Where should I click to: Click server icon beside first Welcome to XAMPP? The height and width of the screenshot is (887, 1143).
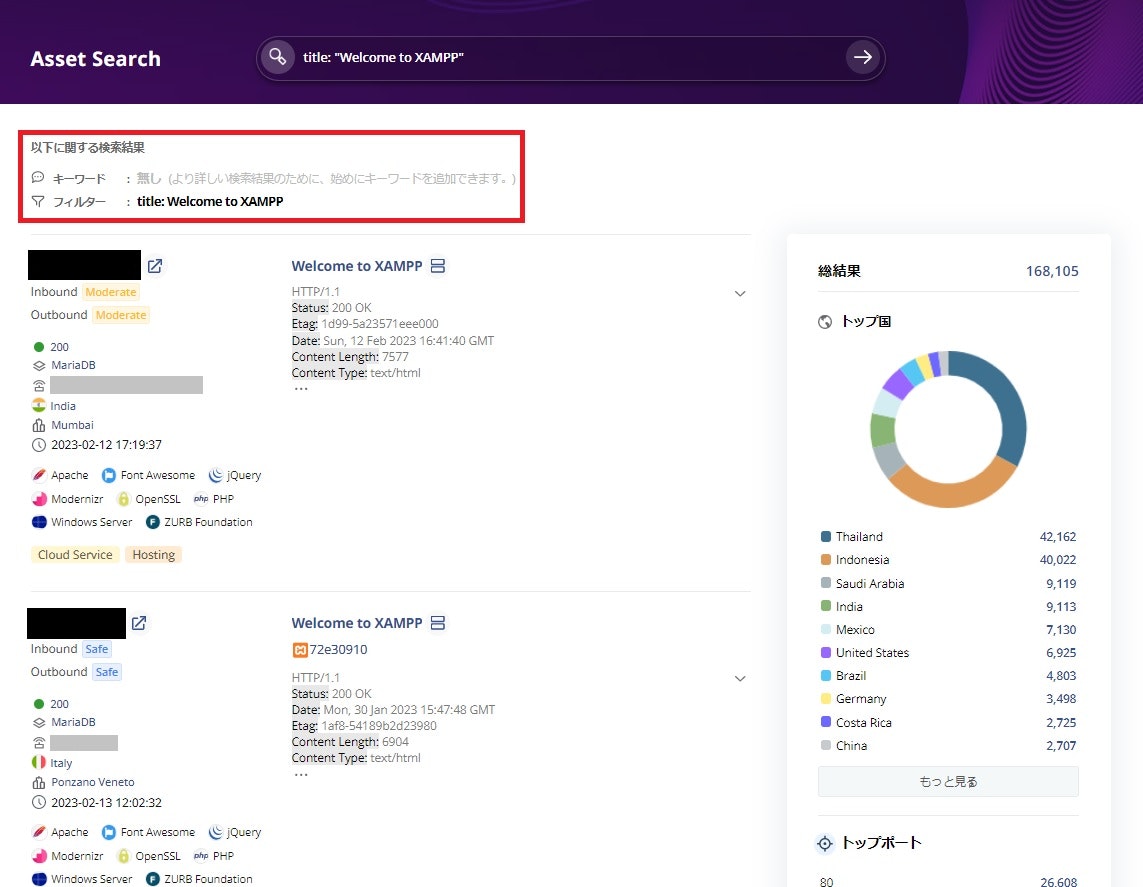pos(437,266)
